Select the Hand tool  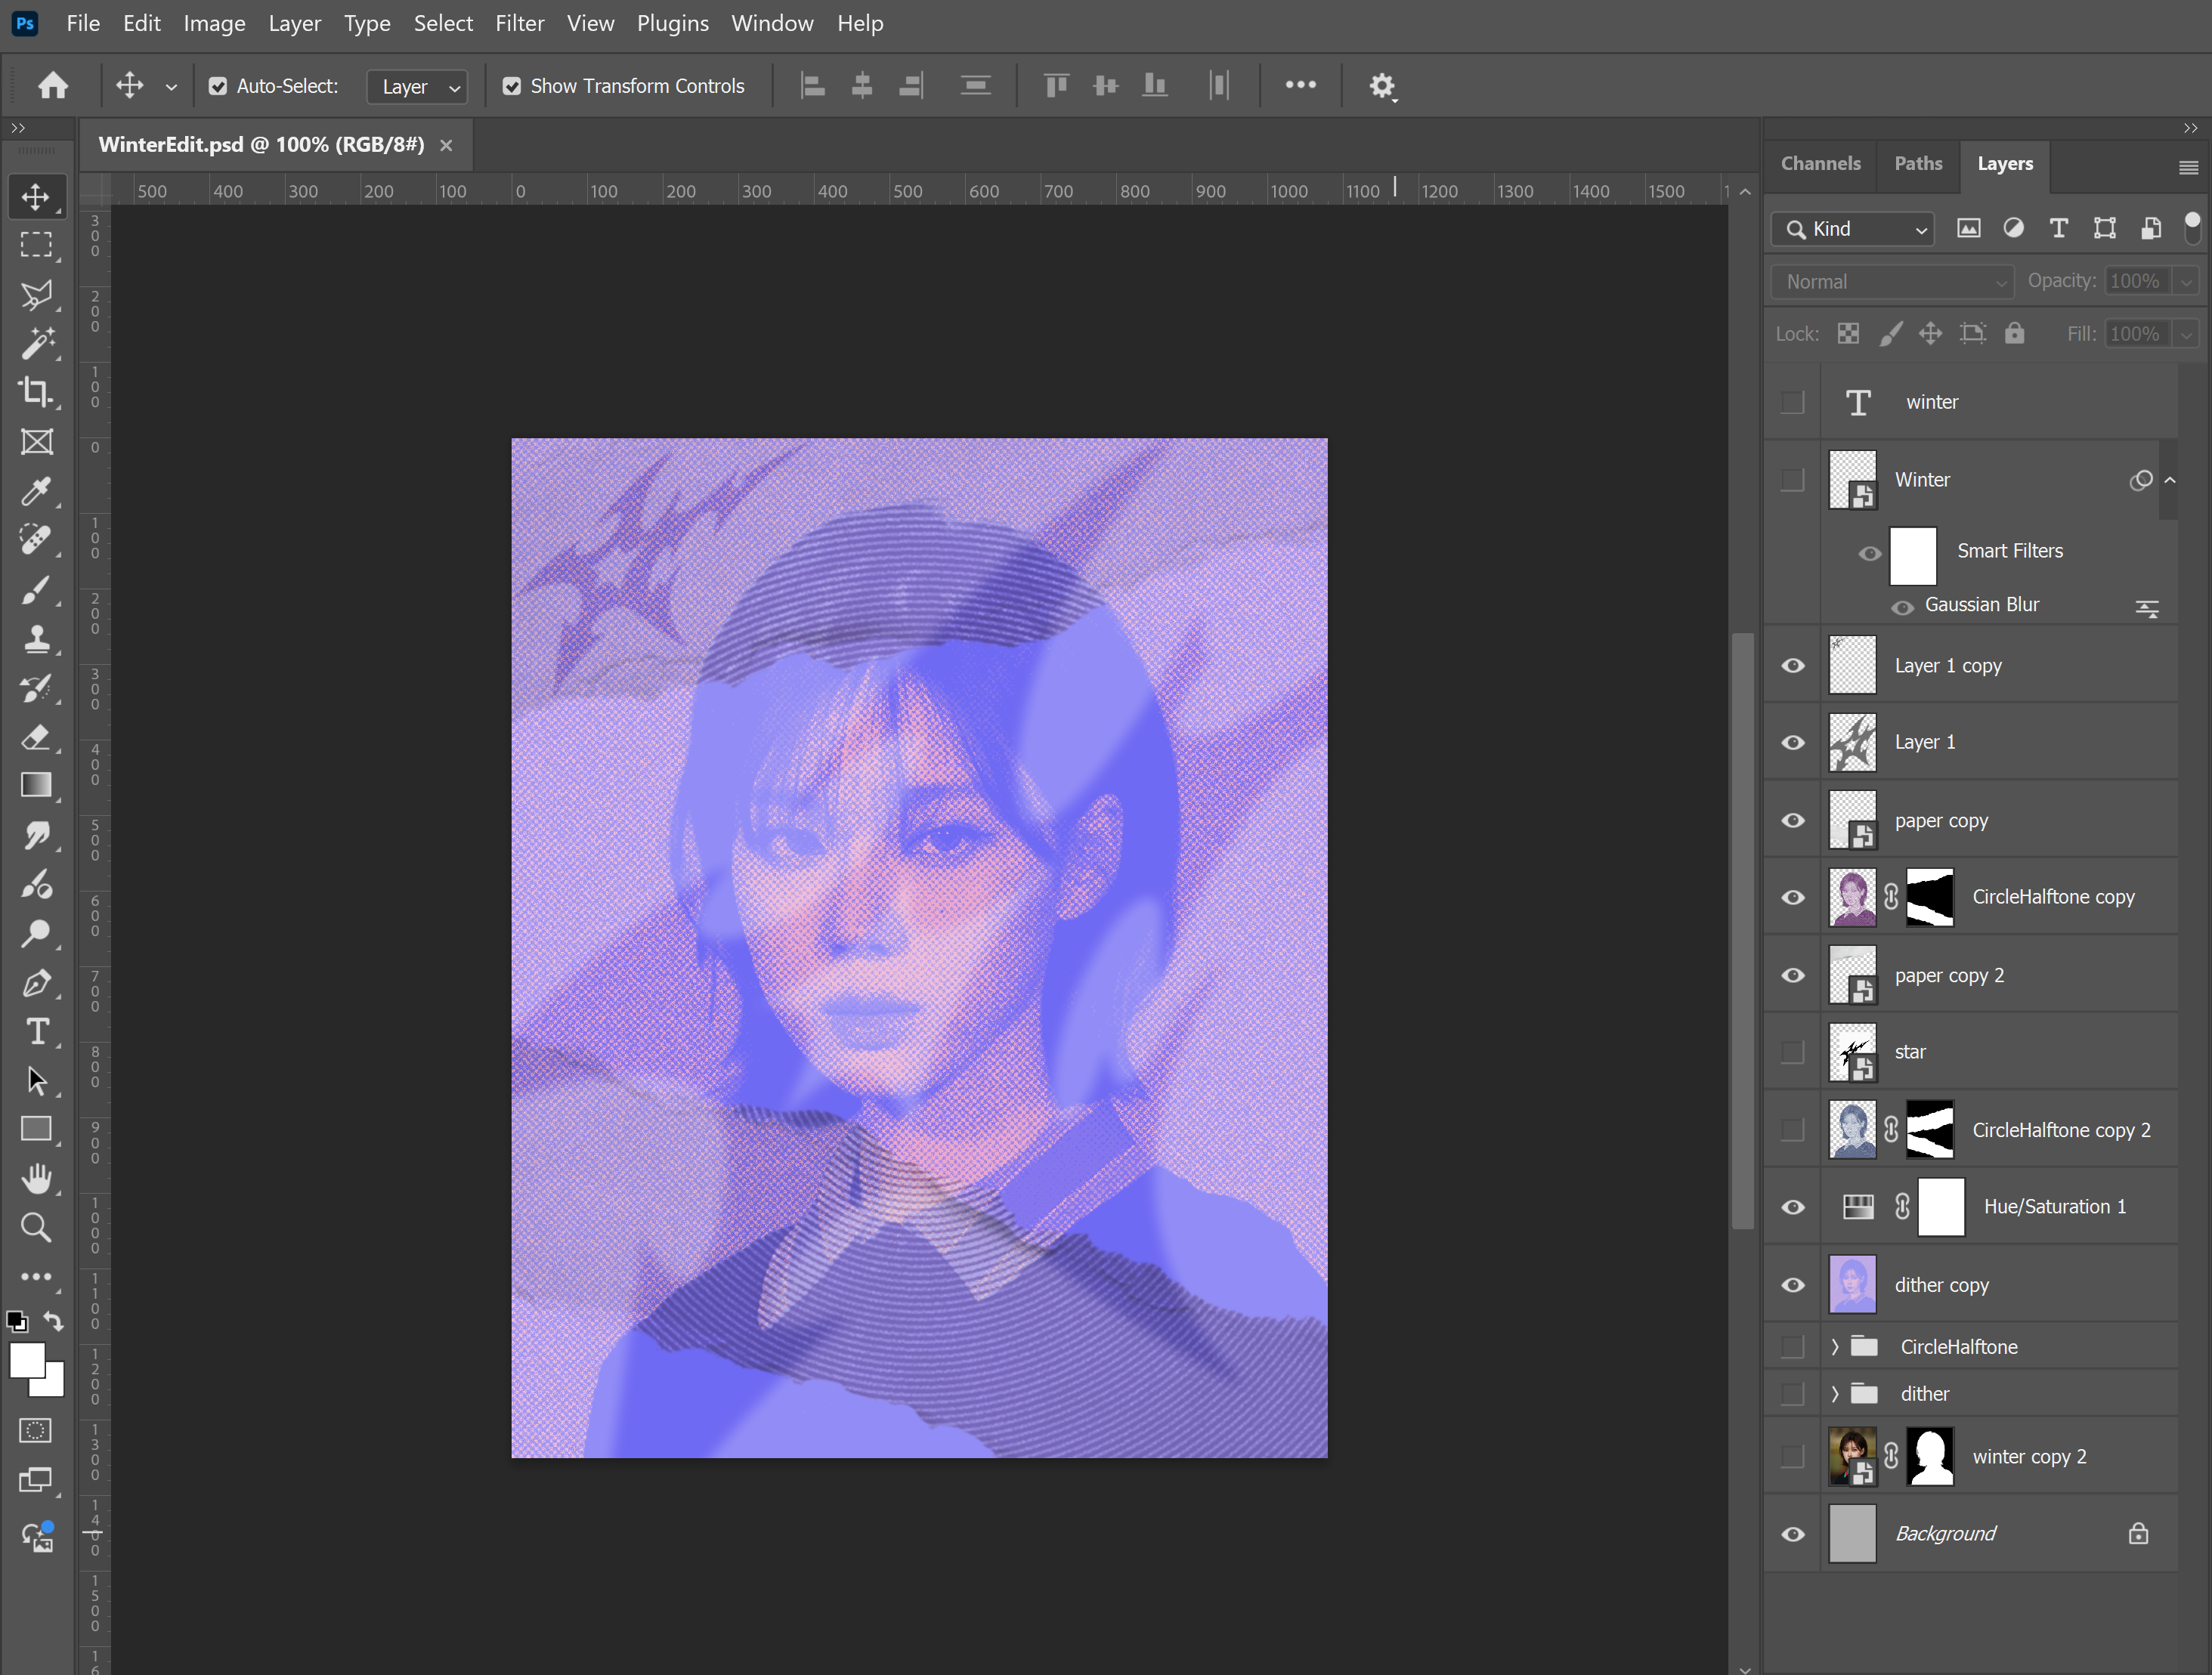(x=36, y=1178)
